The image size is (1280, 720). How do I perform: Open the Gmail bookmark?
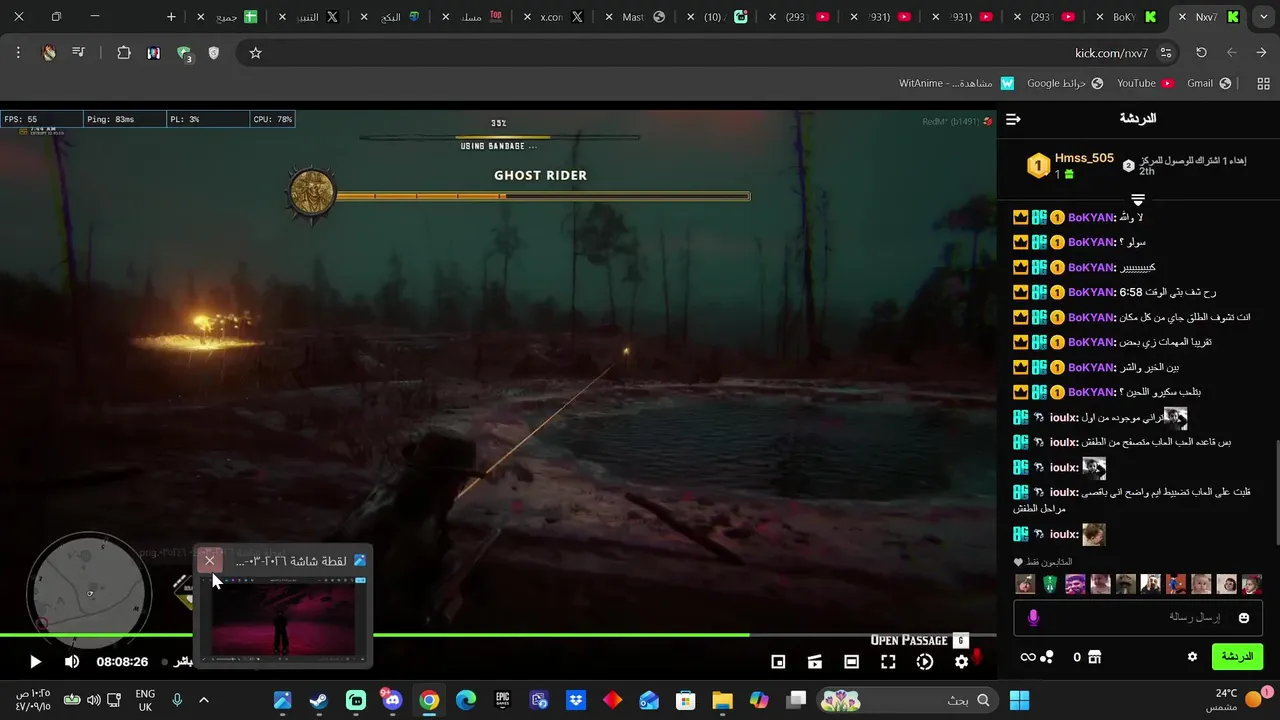1209,83
